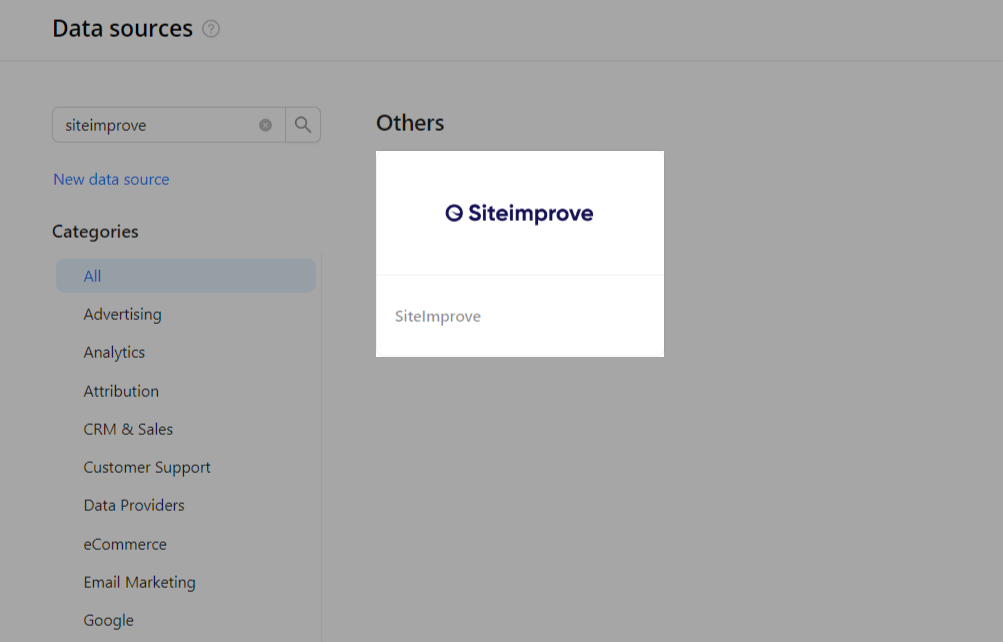Click the New data source link
This screenshot has width=1003, height=642.
[111, 179]
